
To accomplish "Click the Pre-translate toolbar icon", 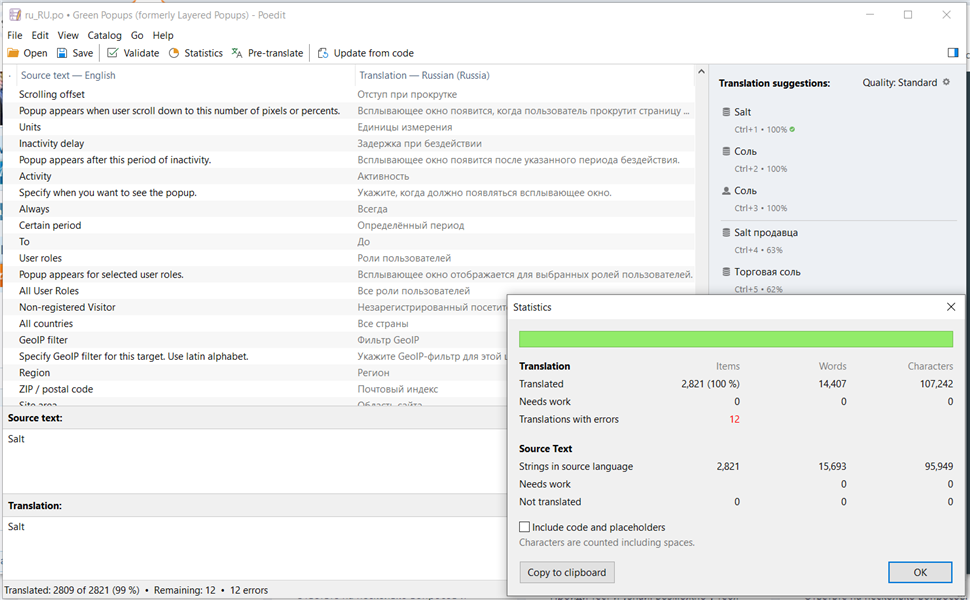I will pos(237,53).
